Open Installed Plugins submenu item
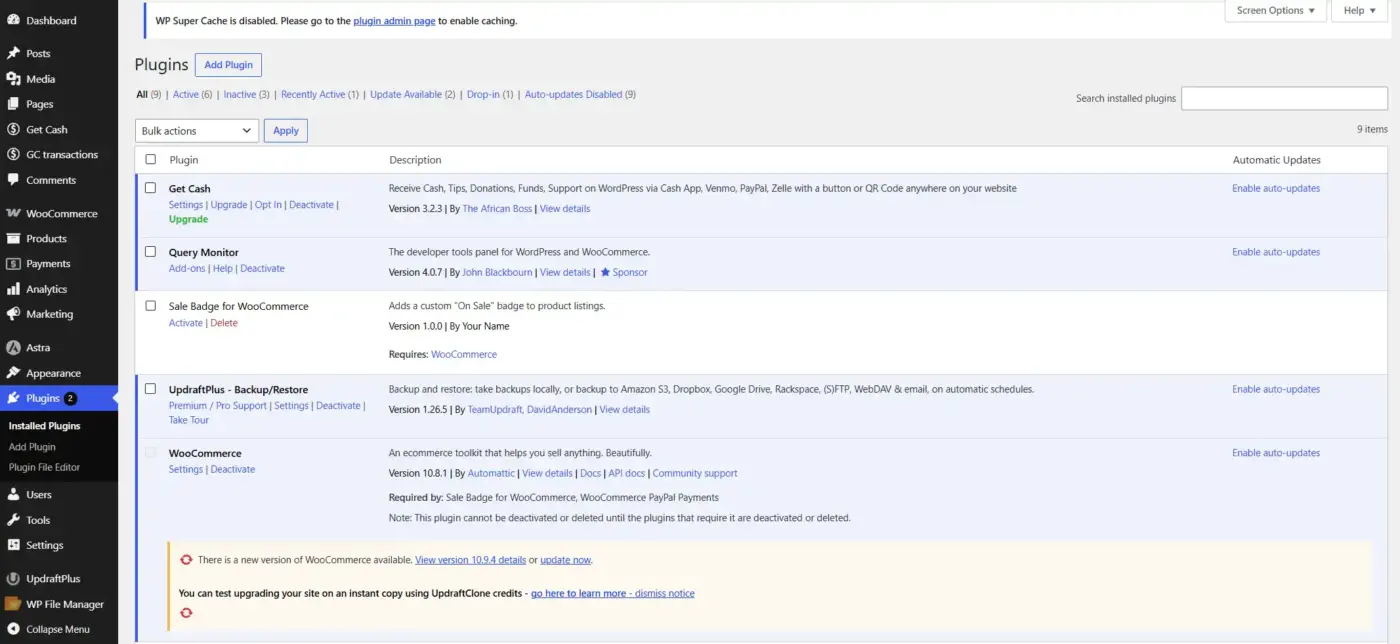The width and height of the screenshot is (1400, 644). pos(45,426)
